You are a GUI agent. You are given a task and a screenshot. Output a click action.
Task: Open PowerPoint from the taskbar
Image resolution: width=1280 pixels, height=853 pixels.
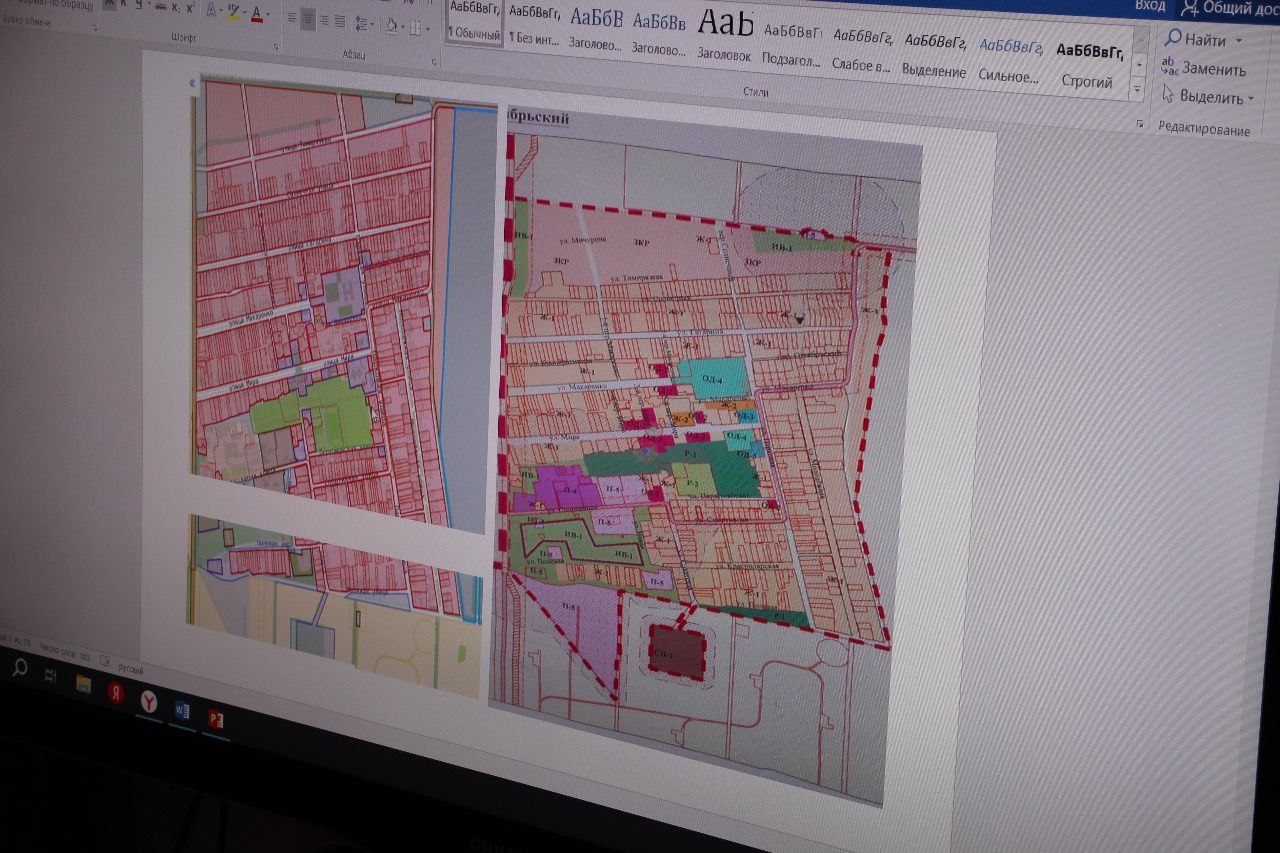pos(214,718)
